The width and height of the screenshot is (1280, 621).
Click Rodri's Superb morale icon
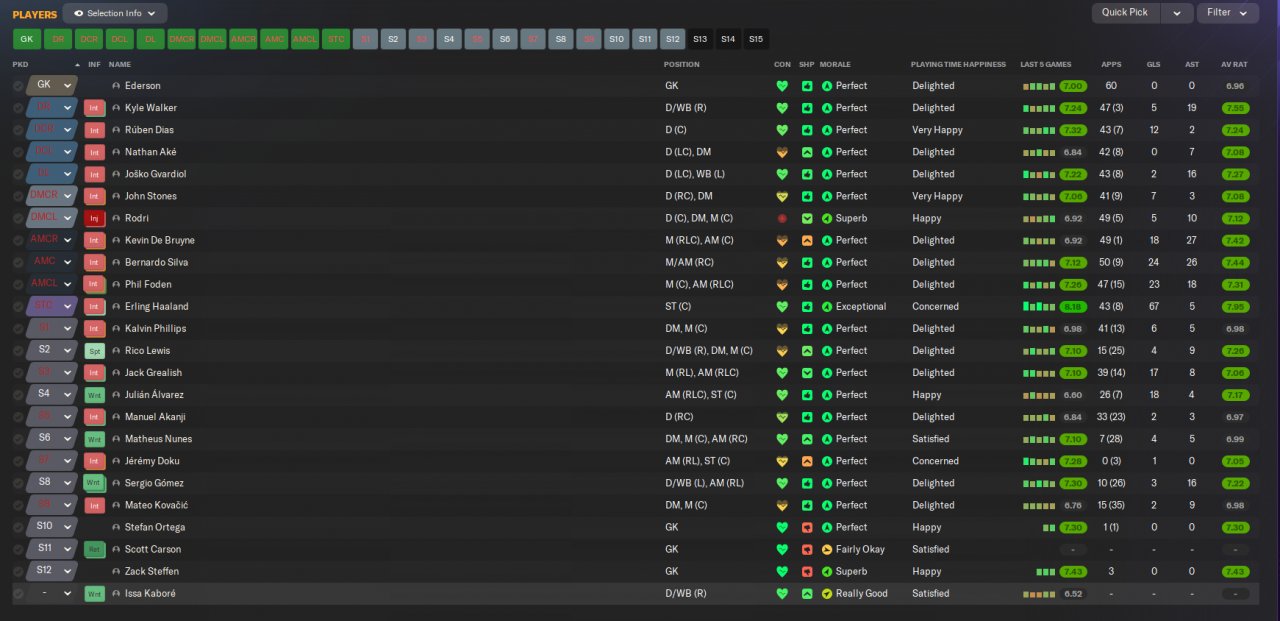827,218
